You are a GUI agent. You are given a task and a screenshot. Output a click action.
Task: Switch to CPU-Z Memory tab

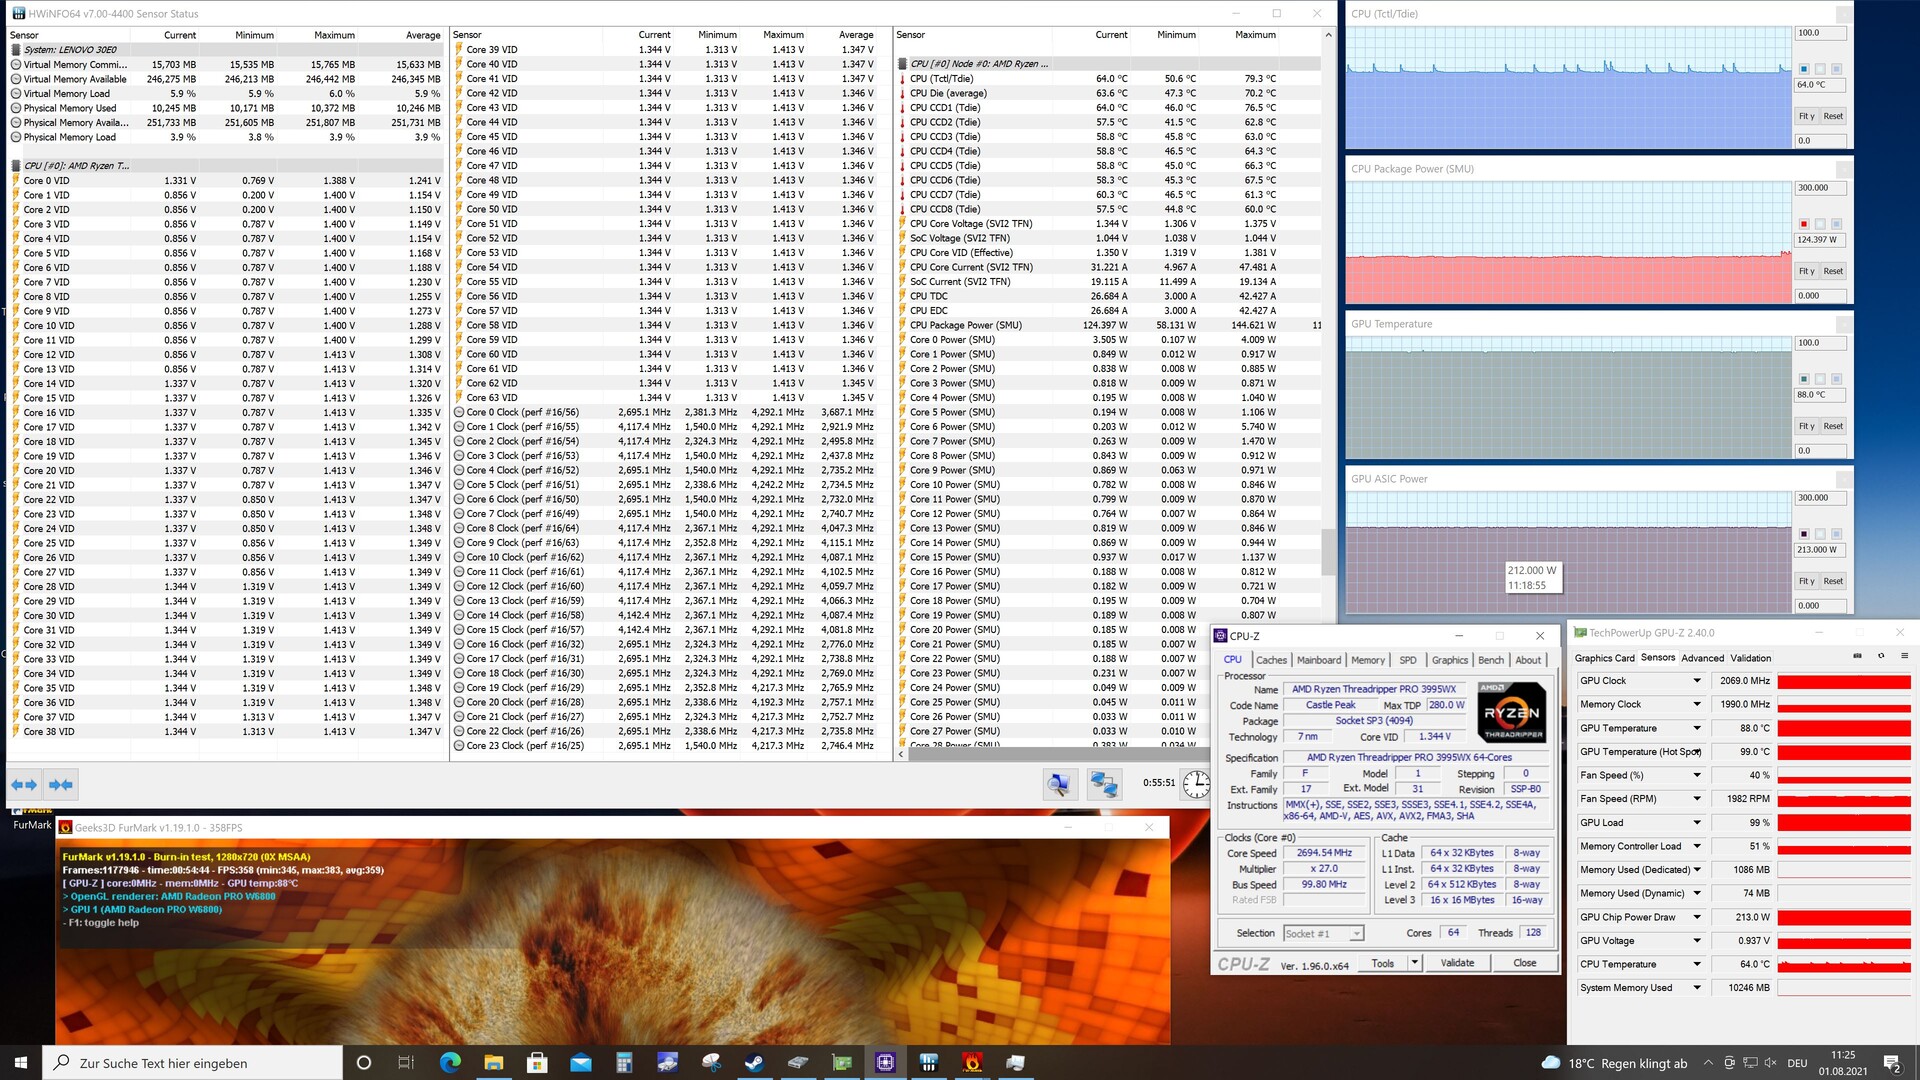coord(1367,660)
